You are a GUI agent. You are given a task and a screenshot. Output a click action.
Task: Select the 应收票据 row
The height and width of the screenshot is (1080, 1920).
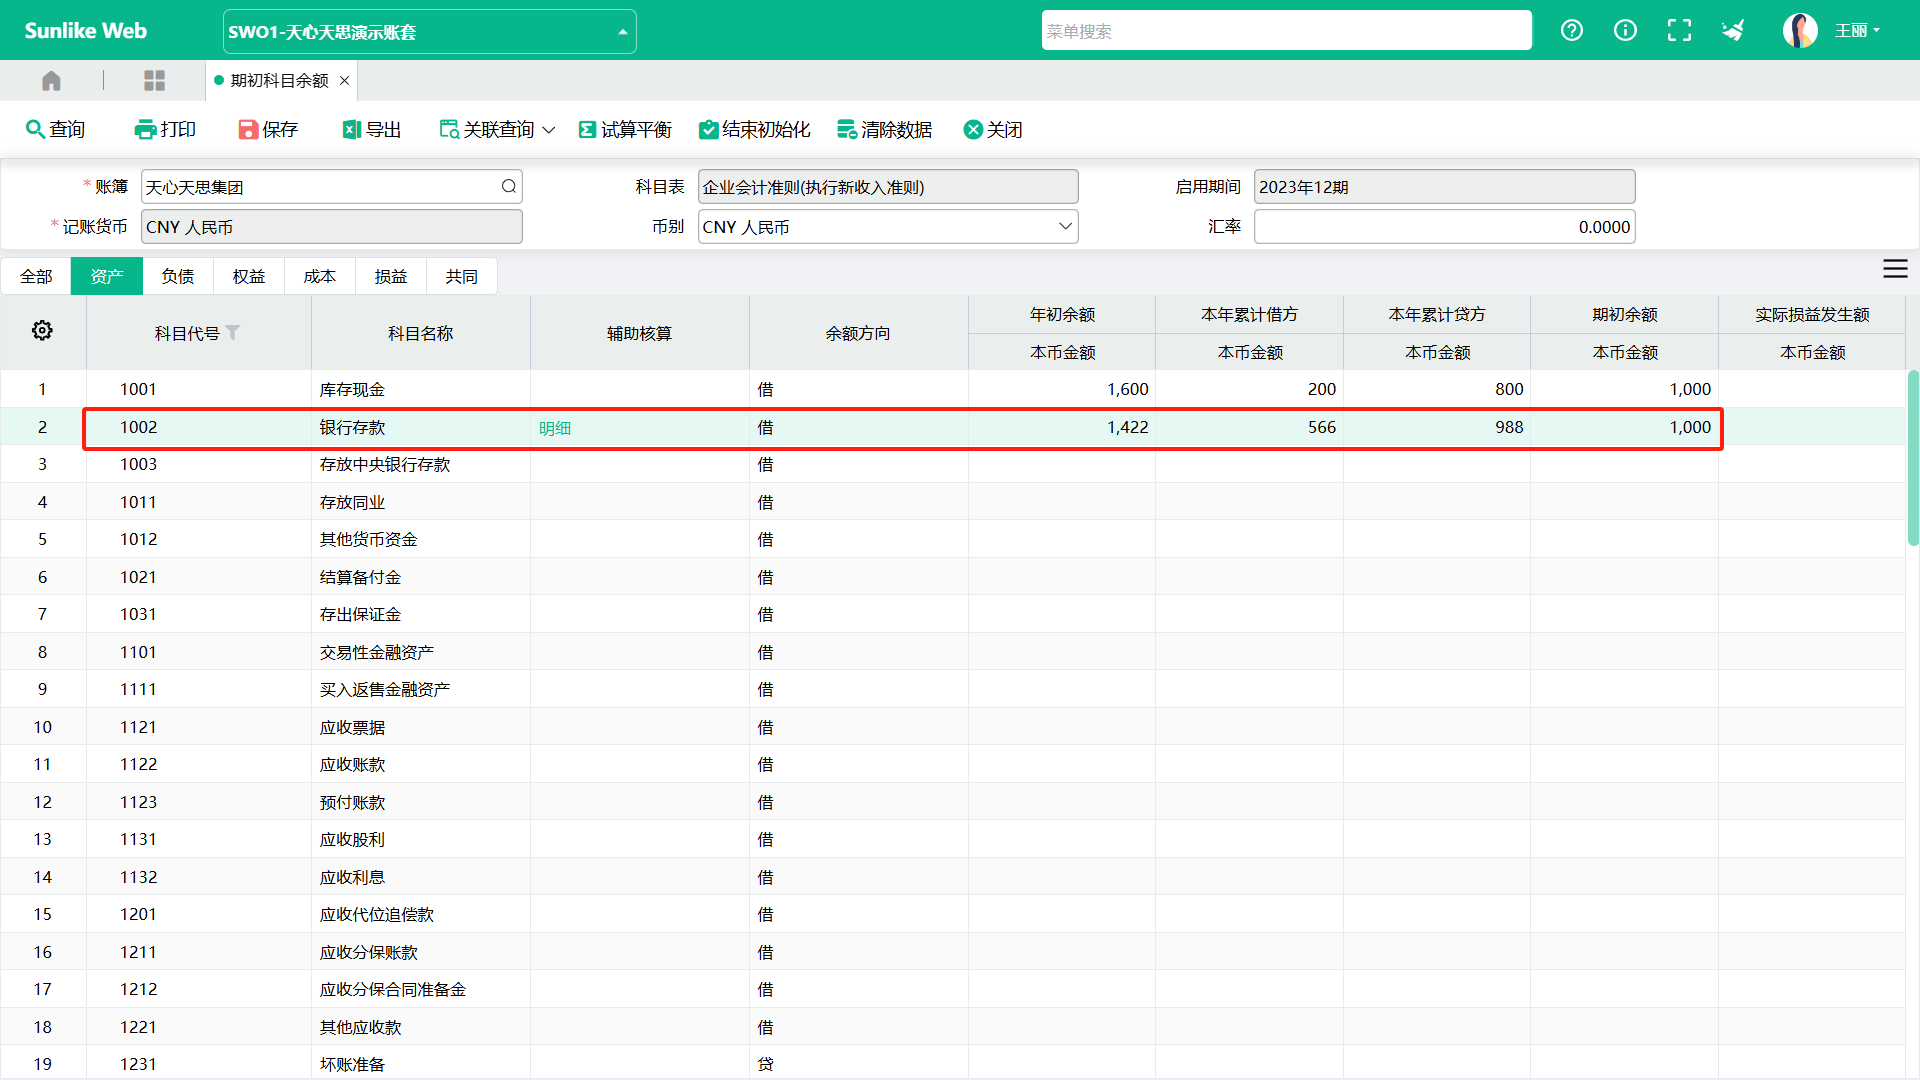(x=952, y=727)
